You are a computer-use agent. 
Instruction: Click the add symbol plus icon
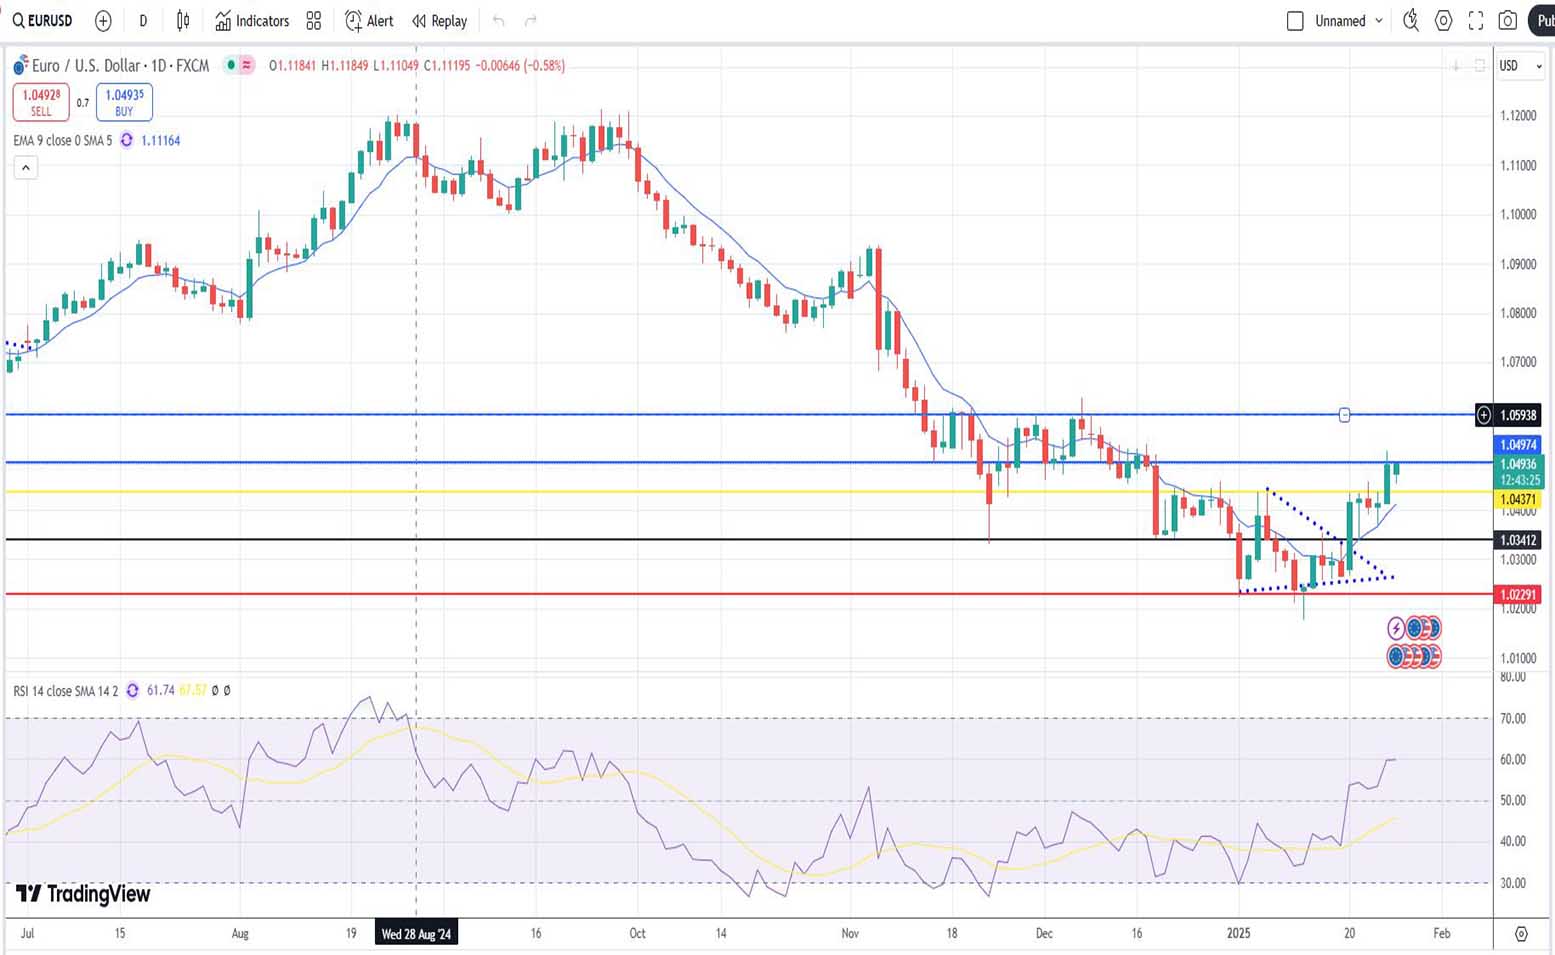point(103,20)
